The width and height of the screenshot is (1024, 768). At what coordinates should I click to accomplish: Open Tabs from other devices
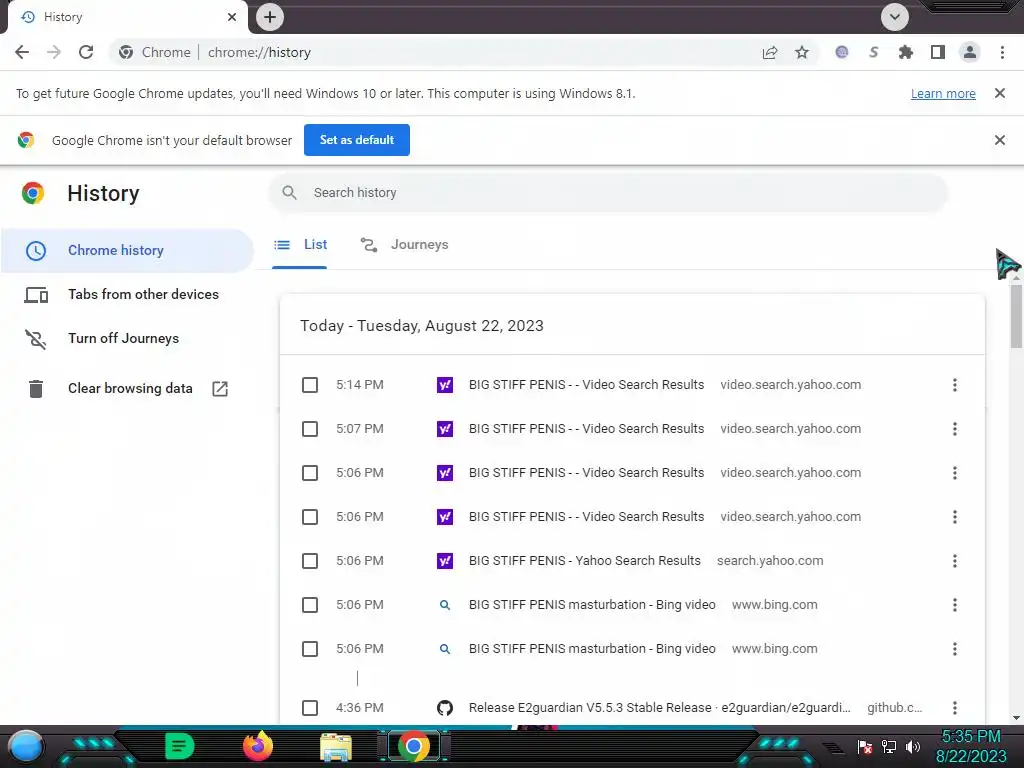tap(127, 295)
